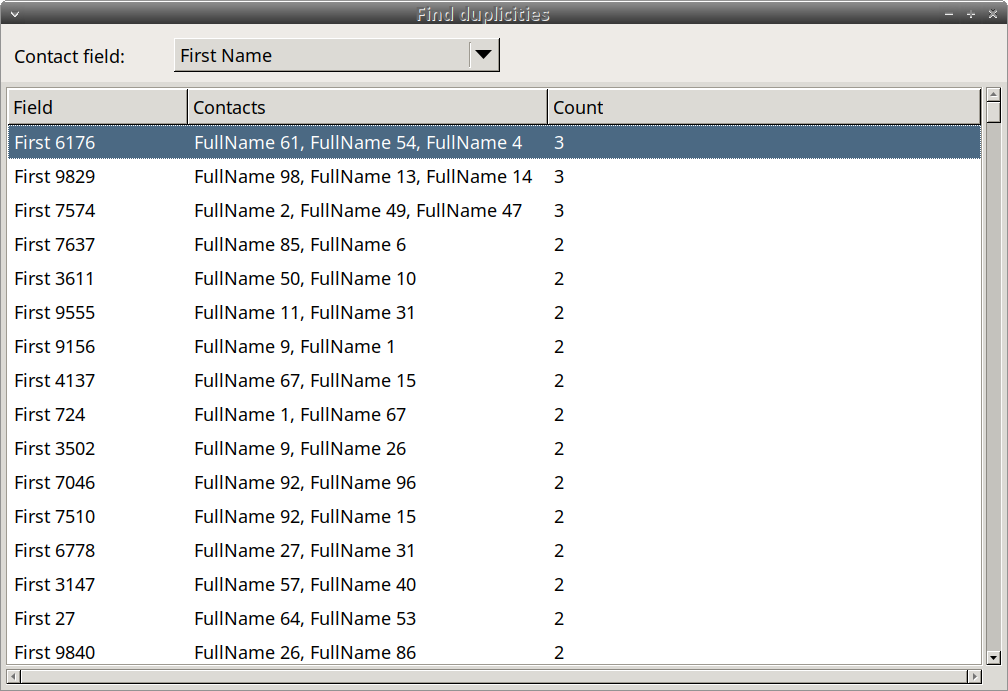Select the First 27 row

[x=300, y=618]
